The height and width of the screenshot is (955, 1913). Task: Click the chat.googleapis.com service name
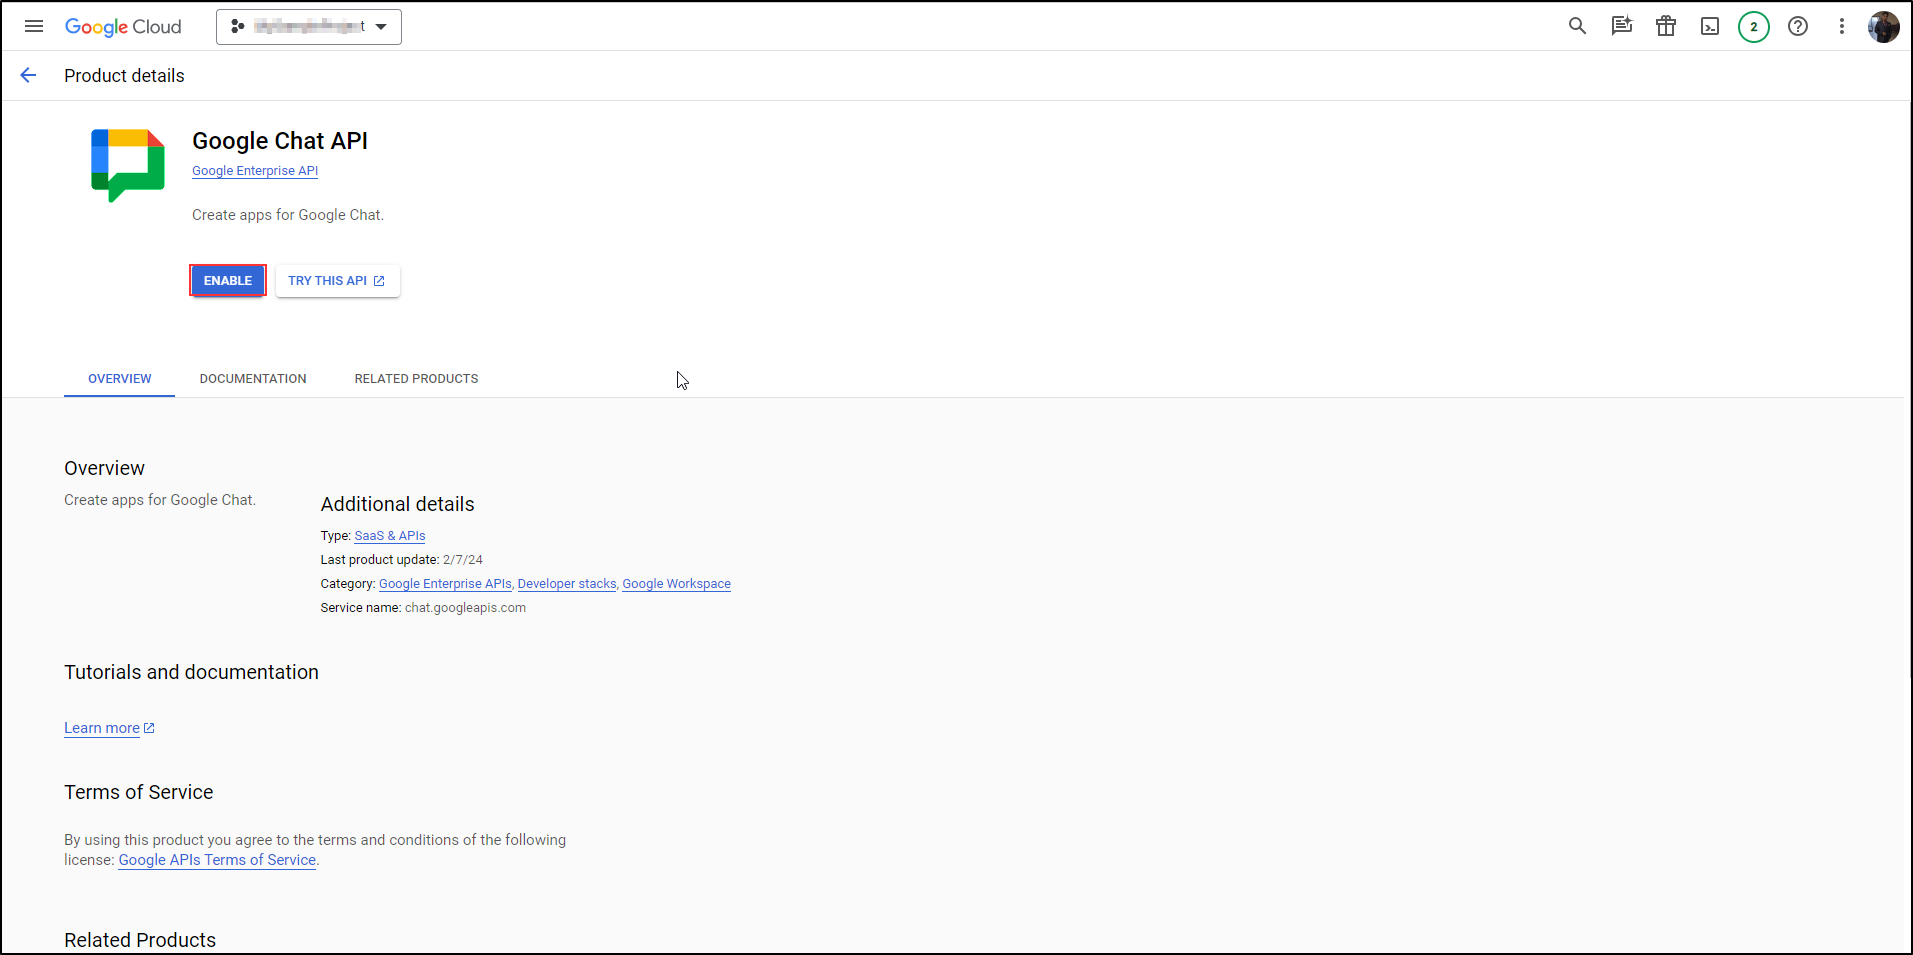(465, 608)
